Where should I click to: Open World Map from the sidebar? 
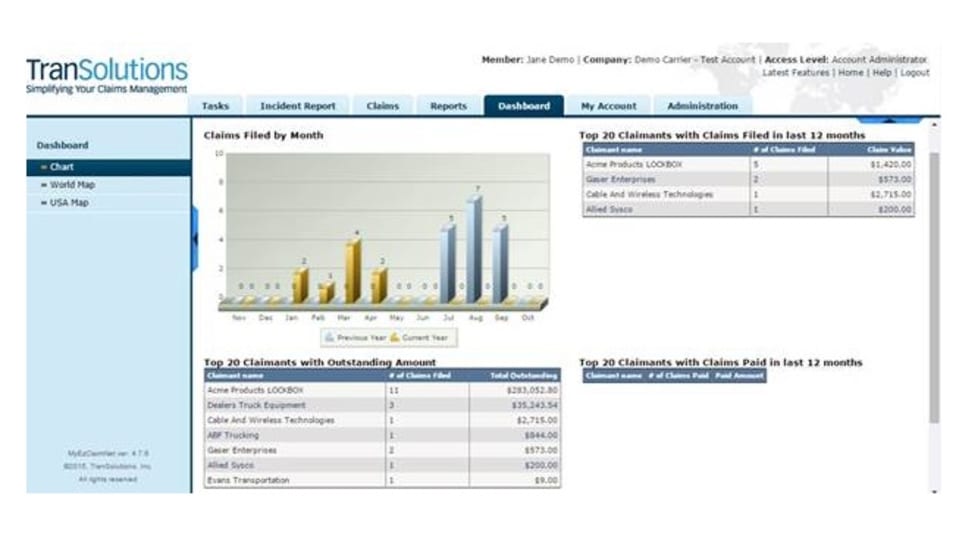click(x=71, y=185)
